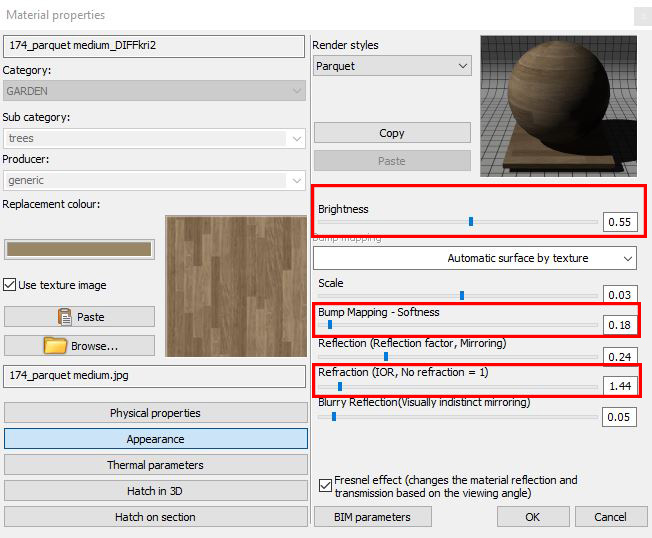Toggle Use texture image checkbox

point(9,285)
